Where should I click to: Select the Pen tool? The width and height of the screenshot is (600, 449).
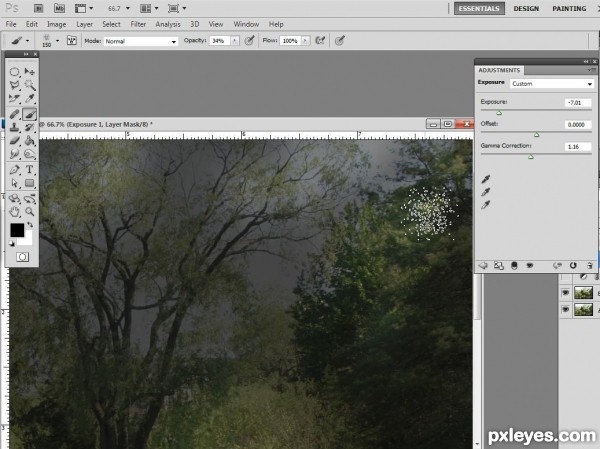[x=15, y=170]
